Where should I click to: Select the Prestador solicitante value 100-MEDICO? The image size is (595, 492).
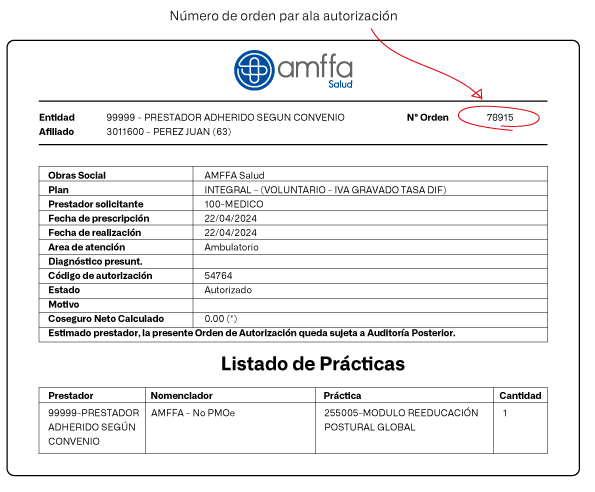234,204
